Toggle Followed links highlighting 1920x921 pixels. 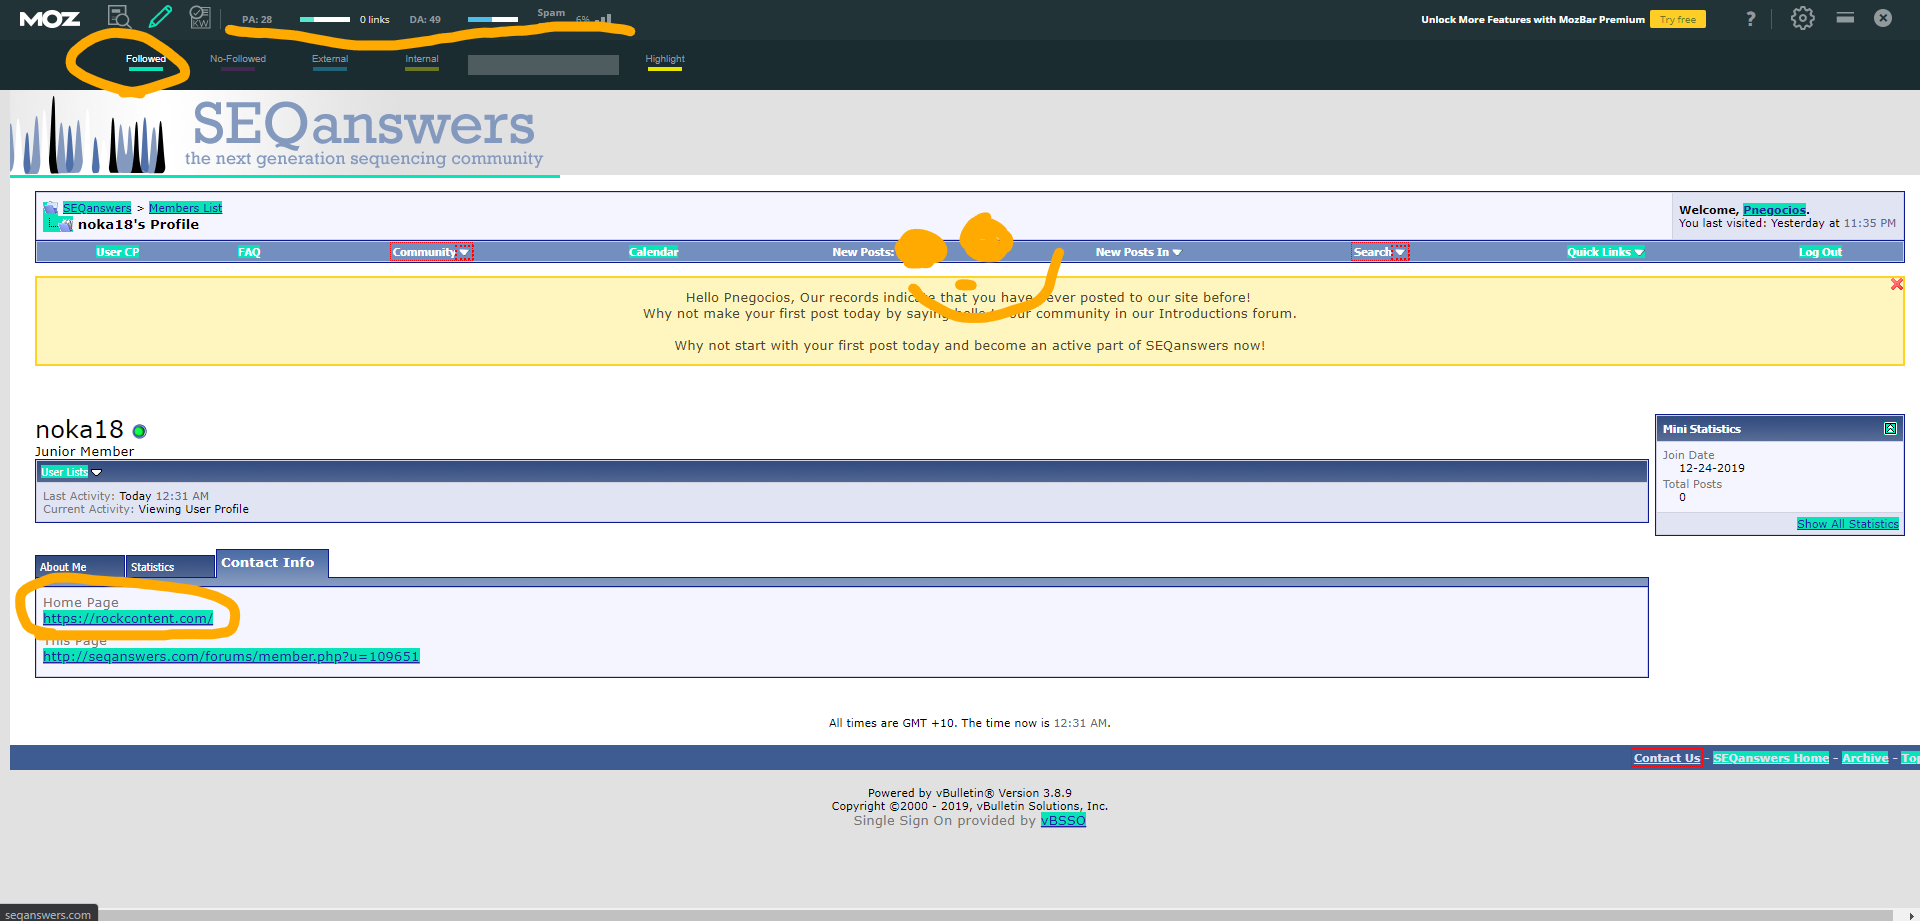coord(146,62)
